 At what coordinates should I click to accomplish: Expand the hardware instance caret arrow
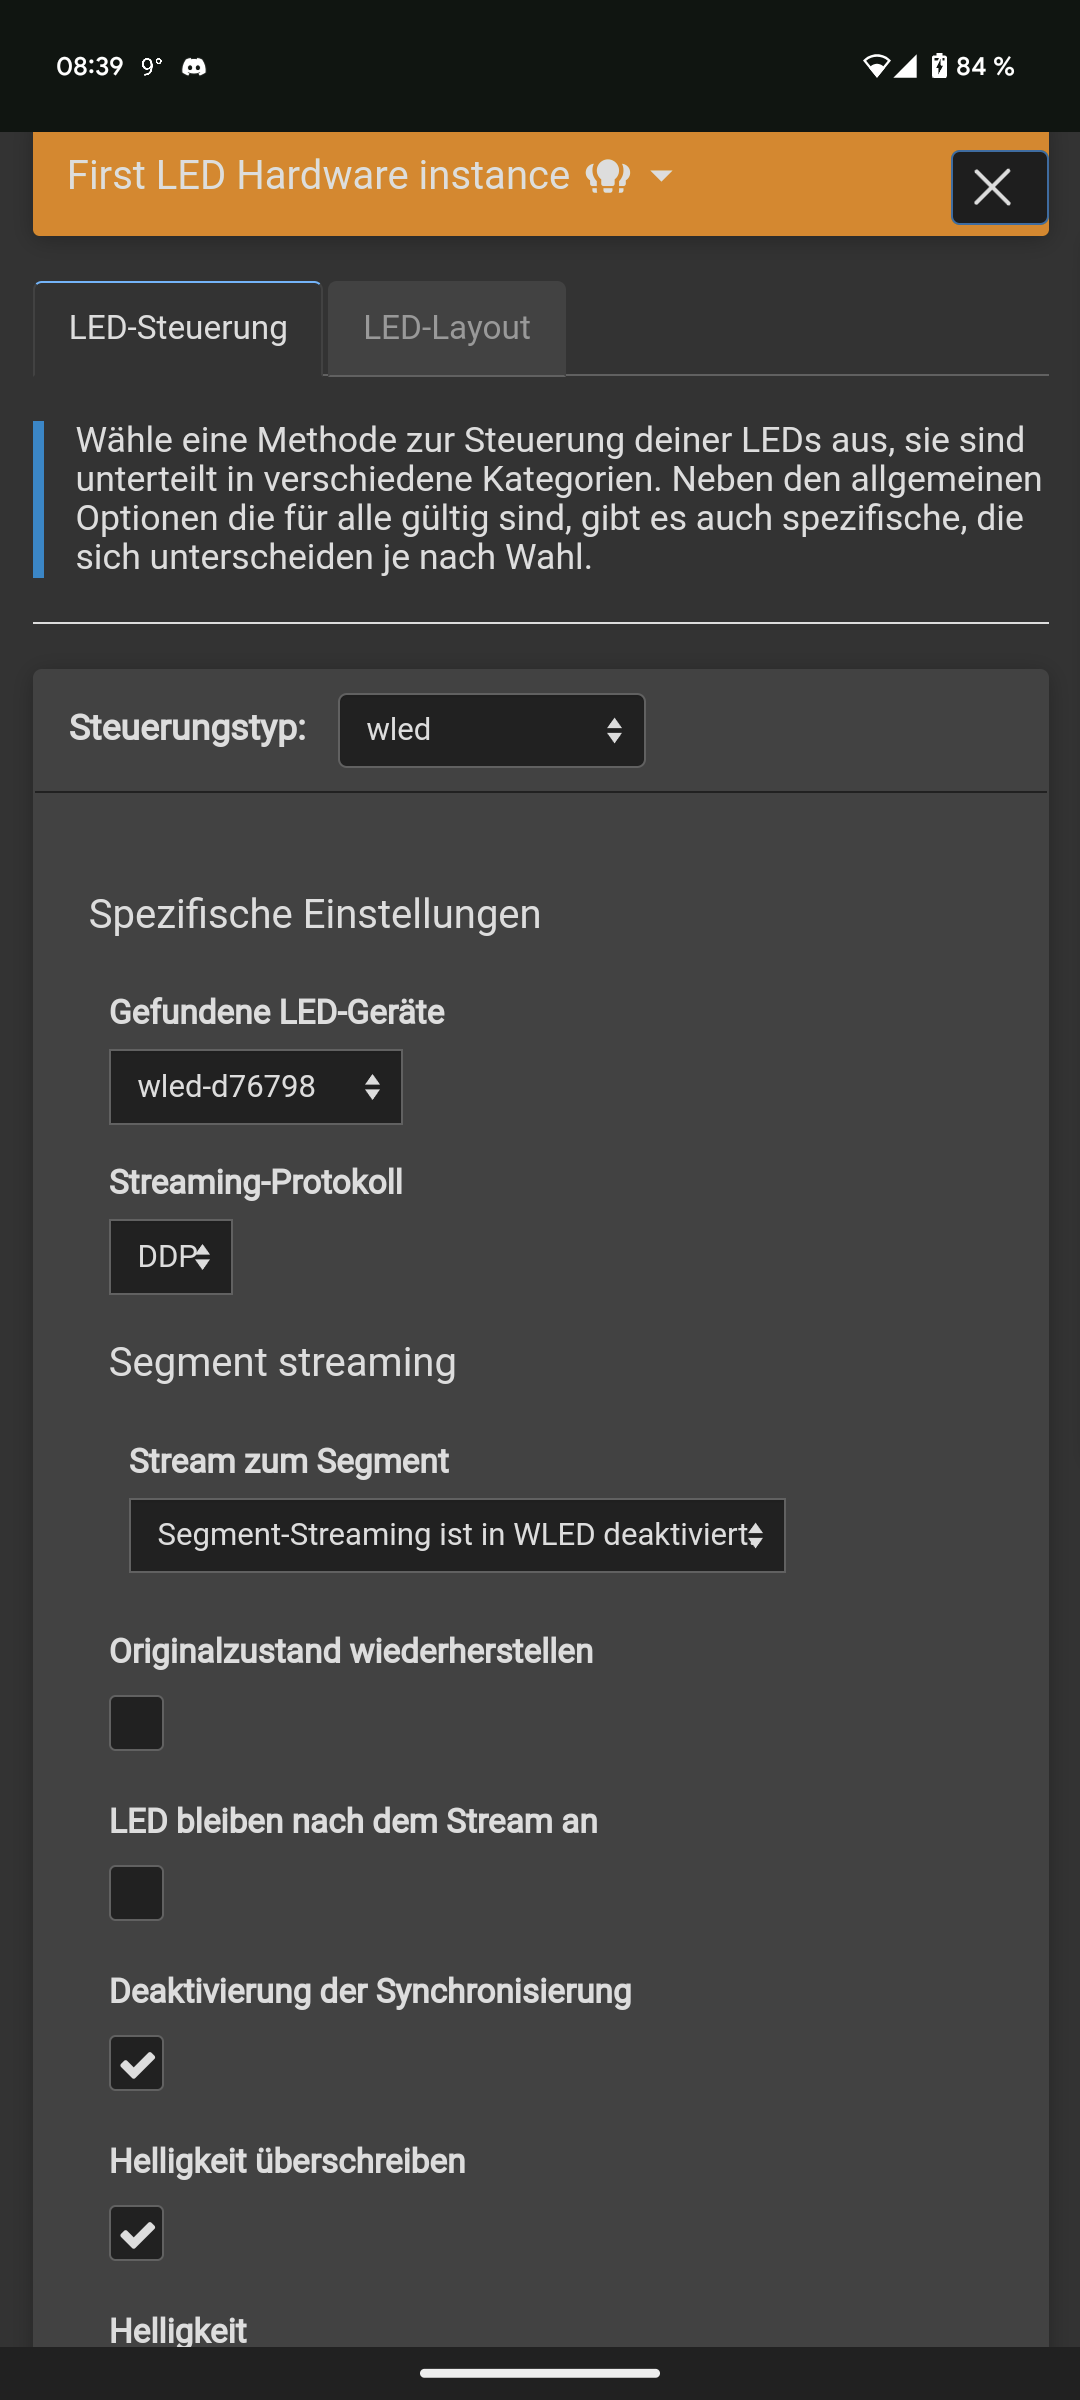click(x=661, y=177)
